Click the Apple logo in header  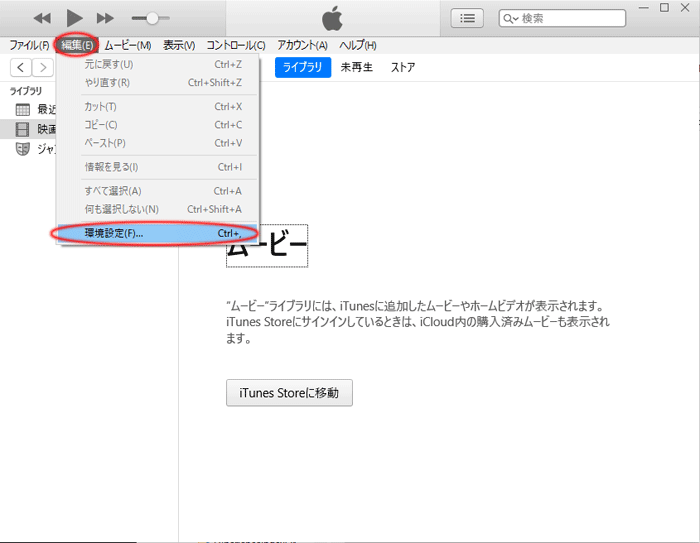click(x=332, y=19)
